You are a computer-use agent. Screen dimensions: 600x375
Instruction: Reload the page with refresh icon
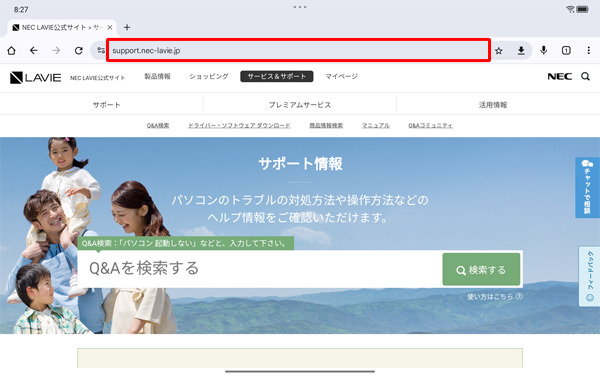[x=79, y=51]
